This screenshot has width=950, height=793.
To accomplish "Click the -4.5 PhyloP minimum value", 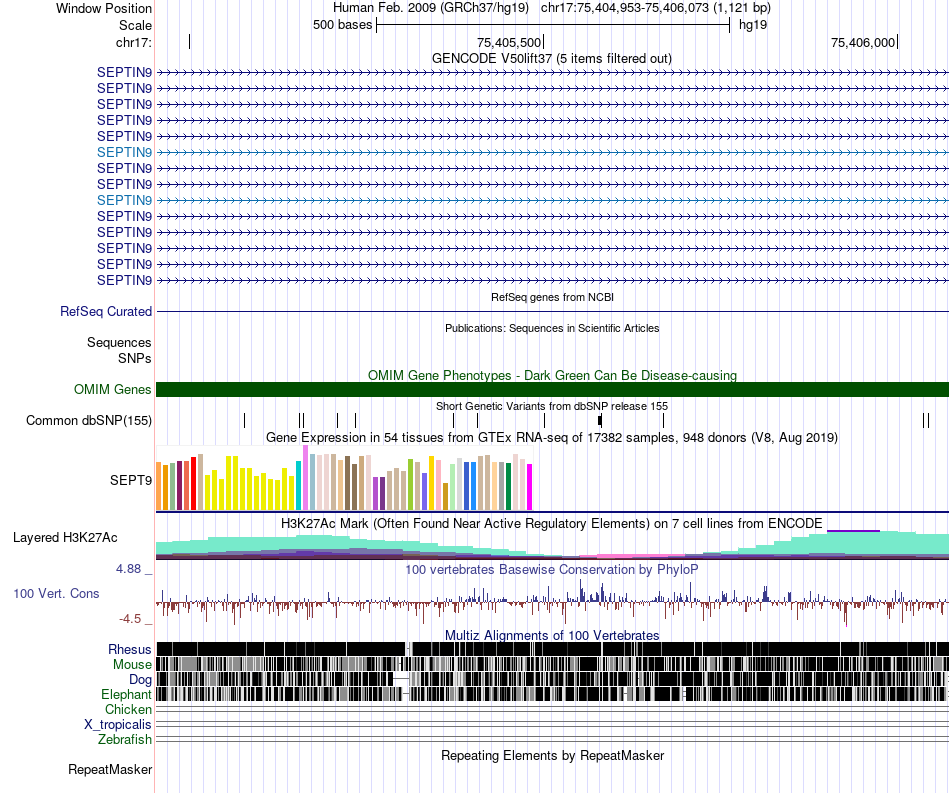I will (130, 619).
